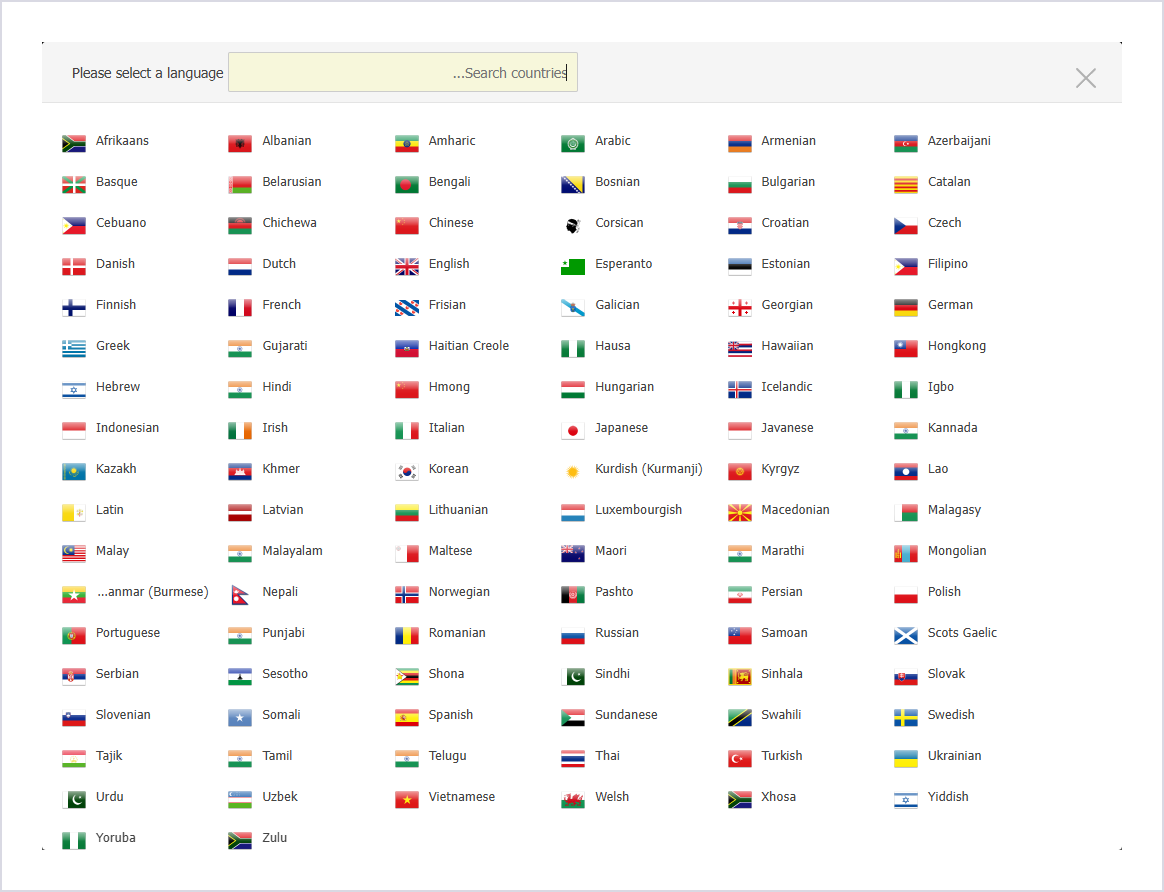Select Macedonian language link
The width and height of the screenshot is (1164, 892).
pos(795,510)
